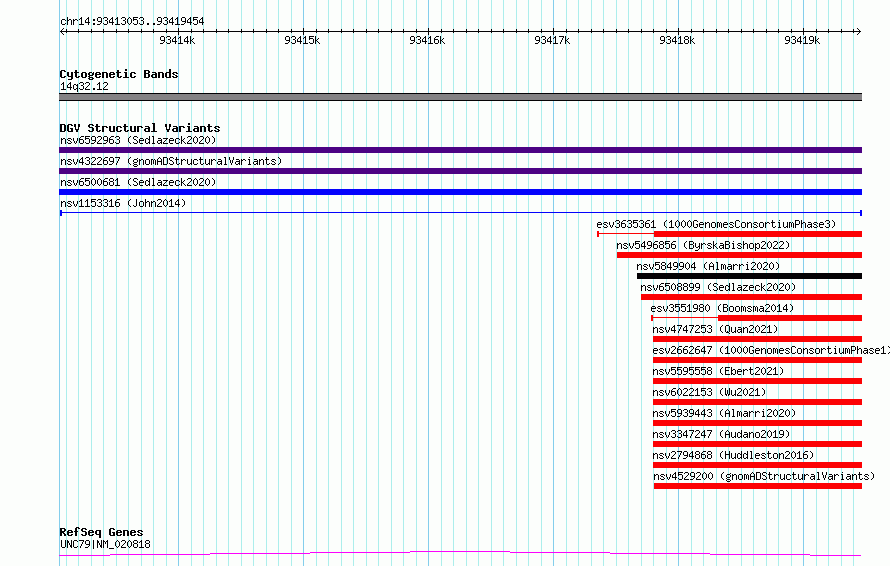
Task: Click the 93416k ruler tick label
Action: [427, 40]
